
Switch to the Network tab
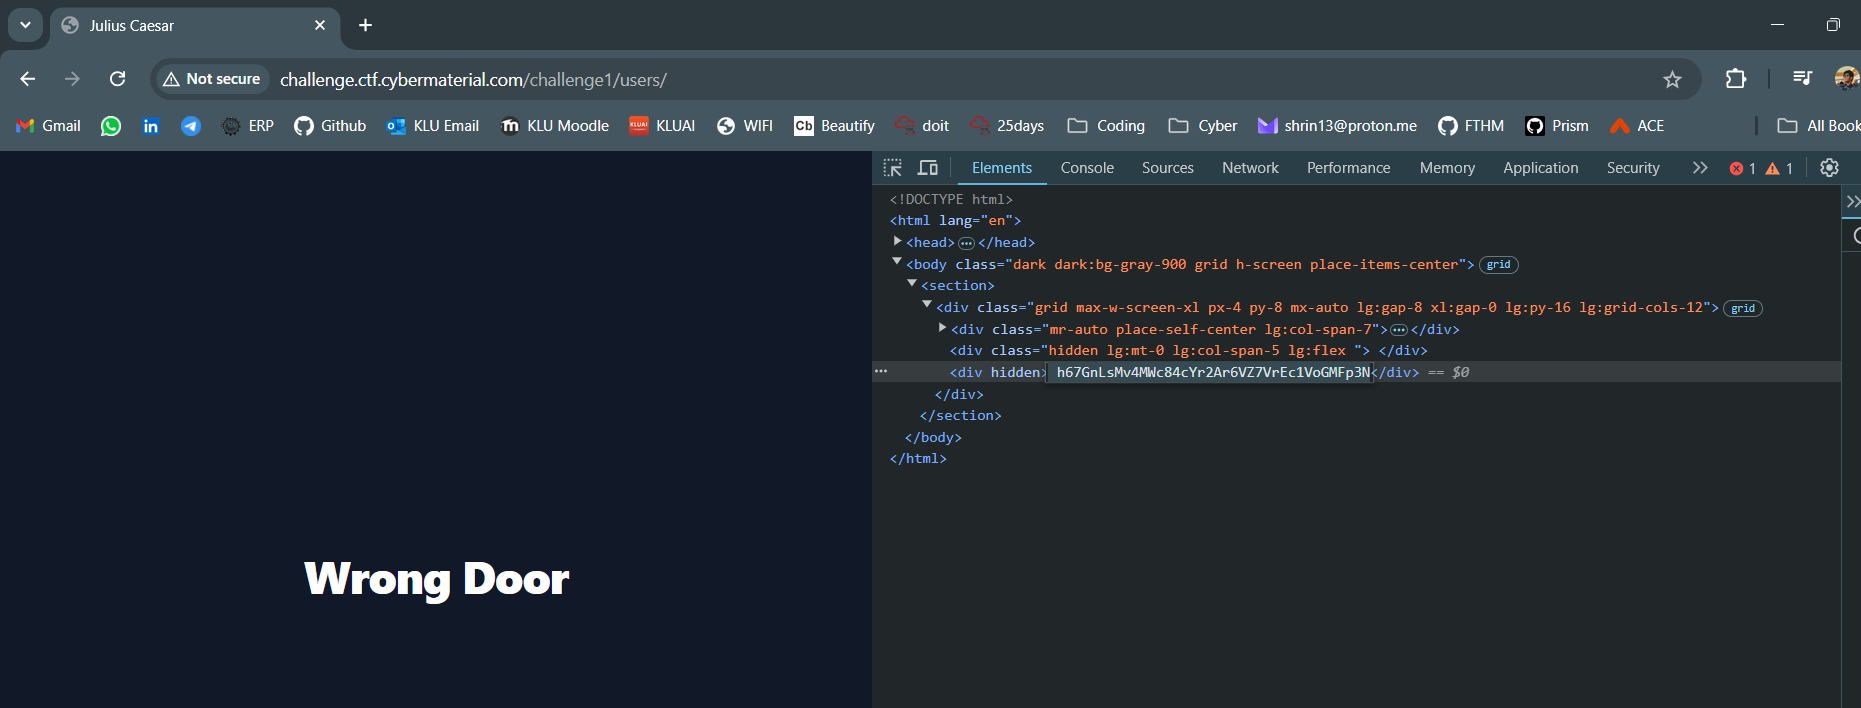pyautogui.click(x=1250, y=168)
